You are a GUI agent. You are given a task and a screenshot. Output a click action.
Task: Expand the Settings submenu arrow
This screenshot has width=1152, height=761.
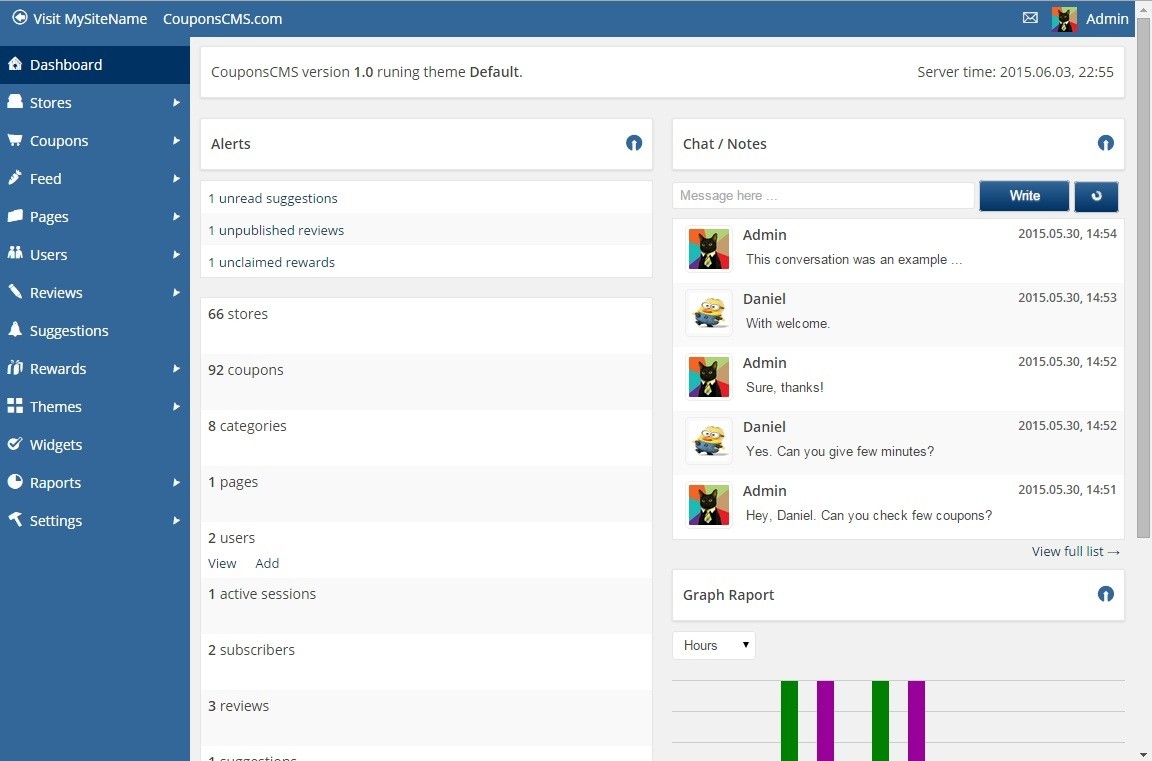tap(176, 521)
